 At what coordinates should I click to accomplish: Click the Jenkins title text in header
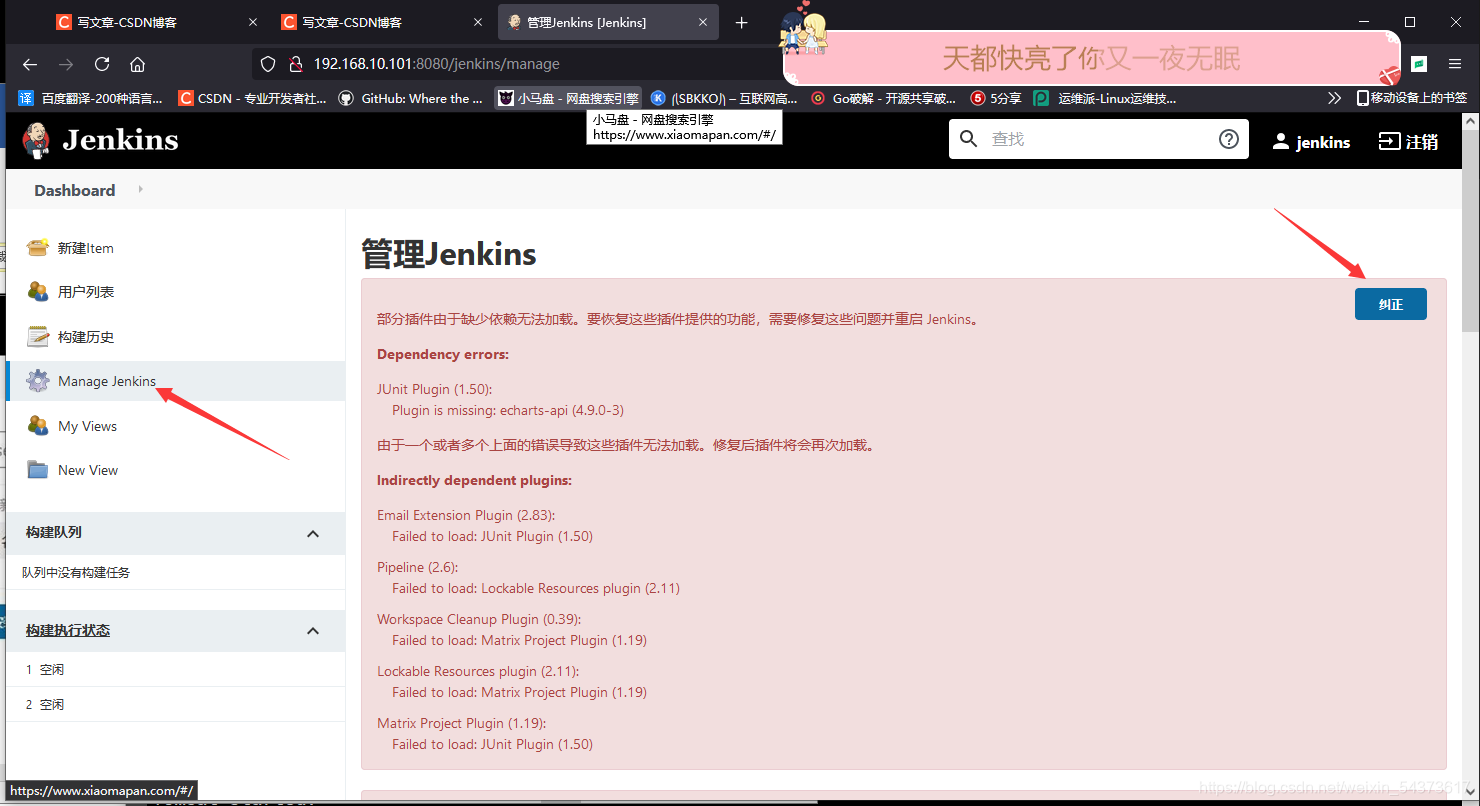click(120, 140)
